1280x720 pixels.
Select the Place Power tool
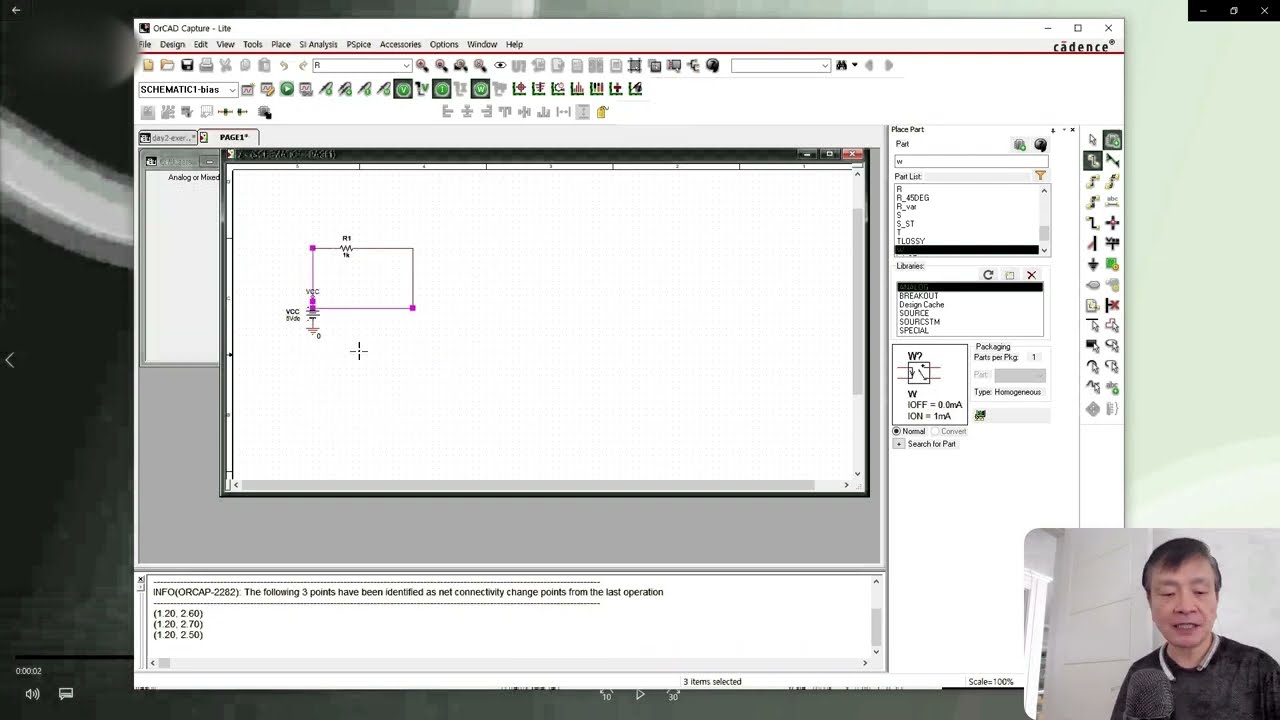pyautogui.click(x=1112, y=243)
